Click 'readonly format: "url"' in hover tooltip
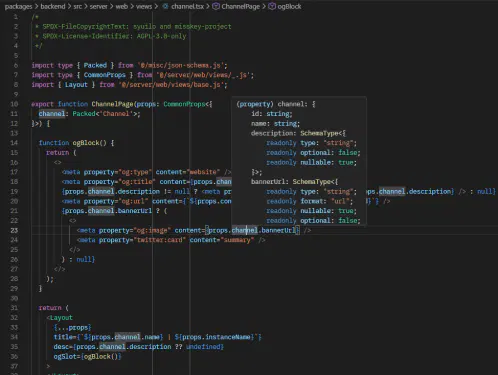498x375 pixels. pos(309,201)
